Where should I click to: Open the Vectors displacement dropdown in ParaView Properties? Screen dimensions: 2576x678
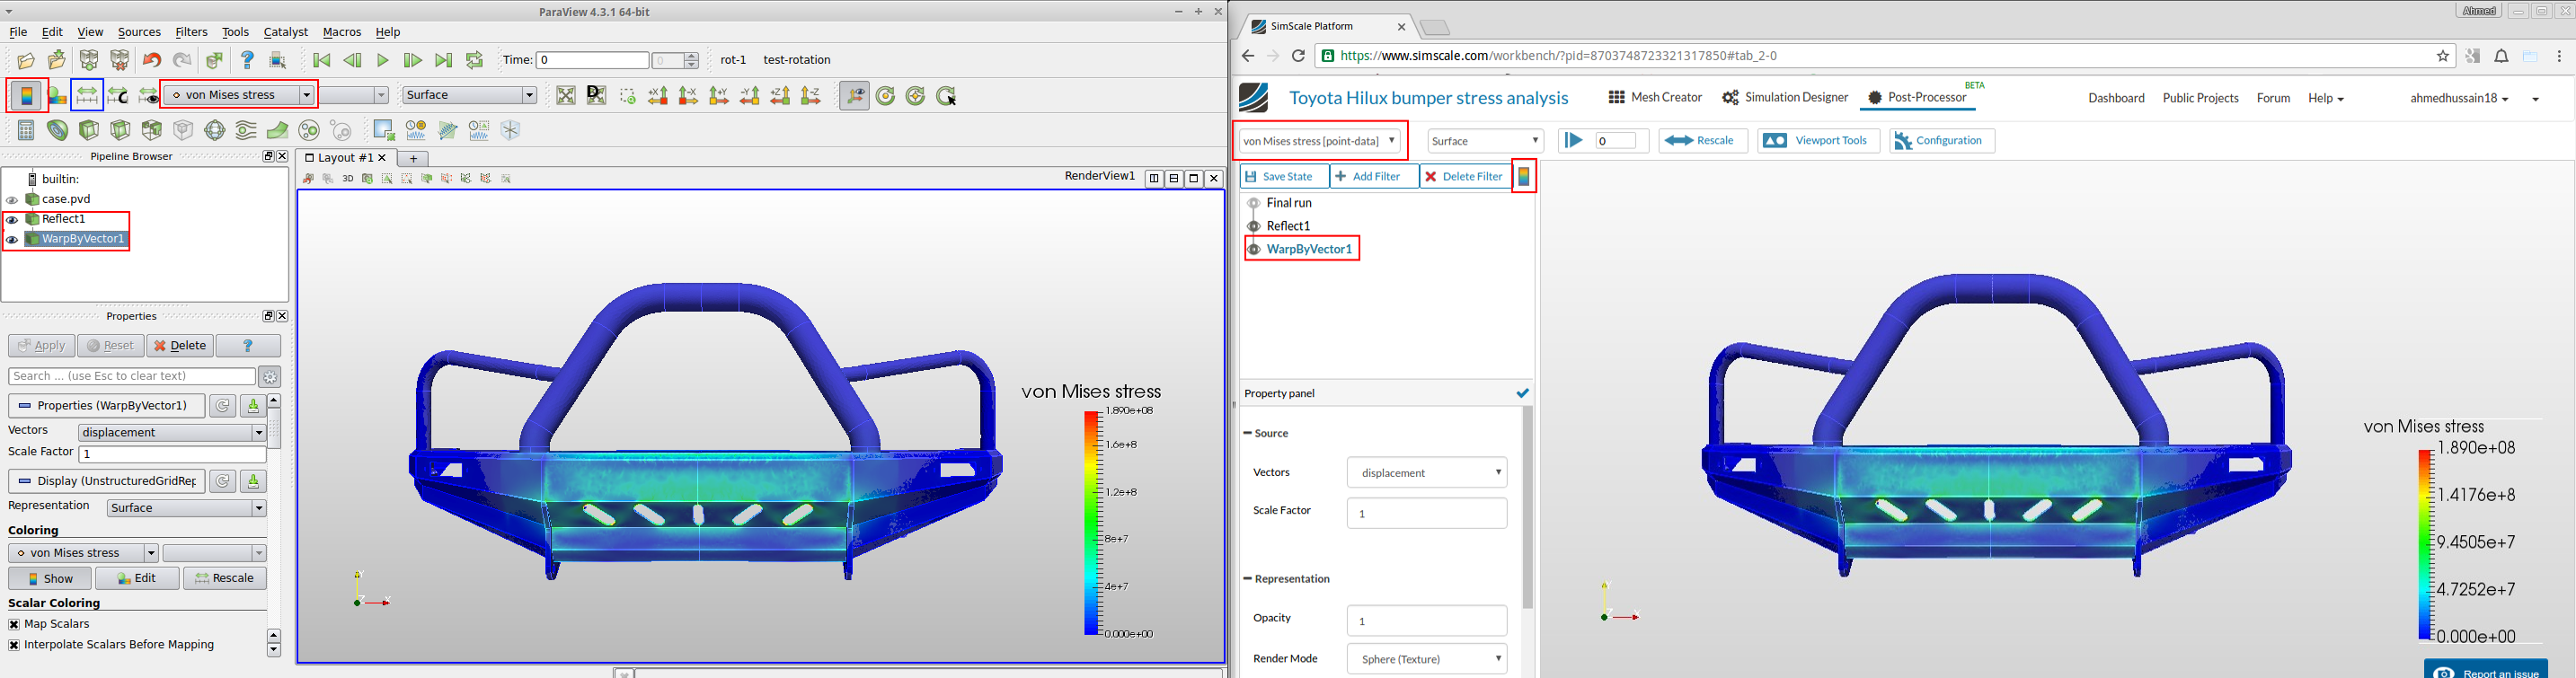click(172, 433)
